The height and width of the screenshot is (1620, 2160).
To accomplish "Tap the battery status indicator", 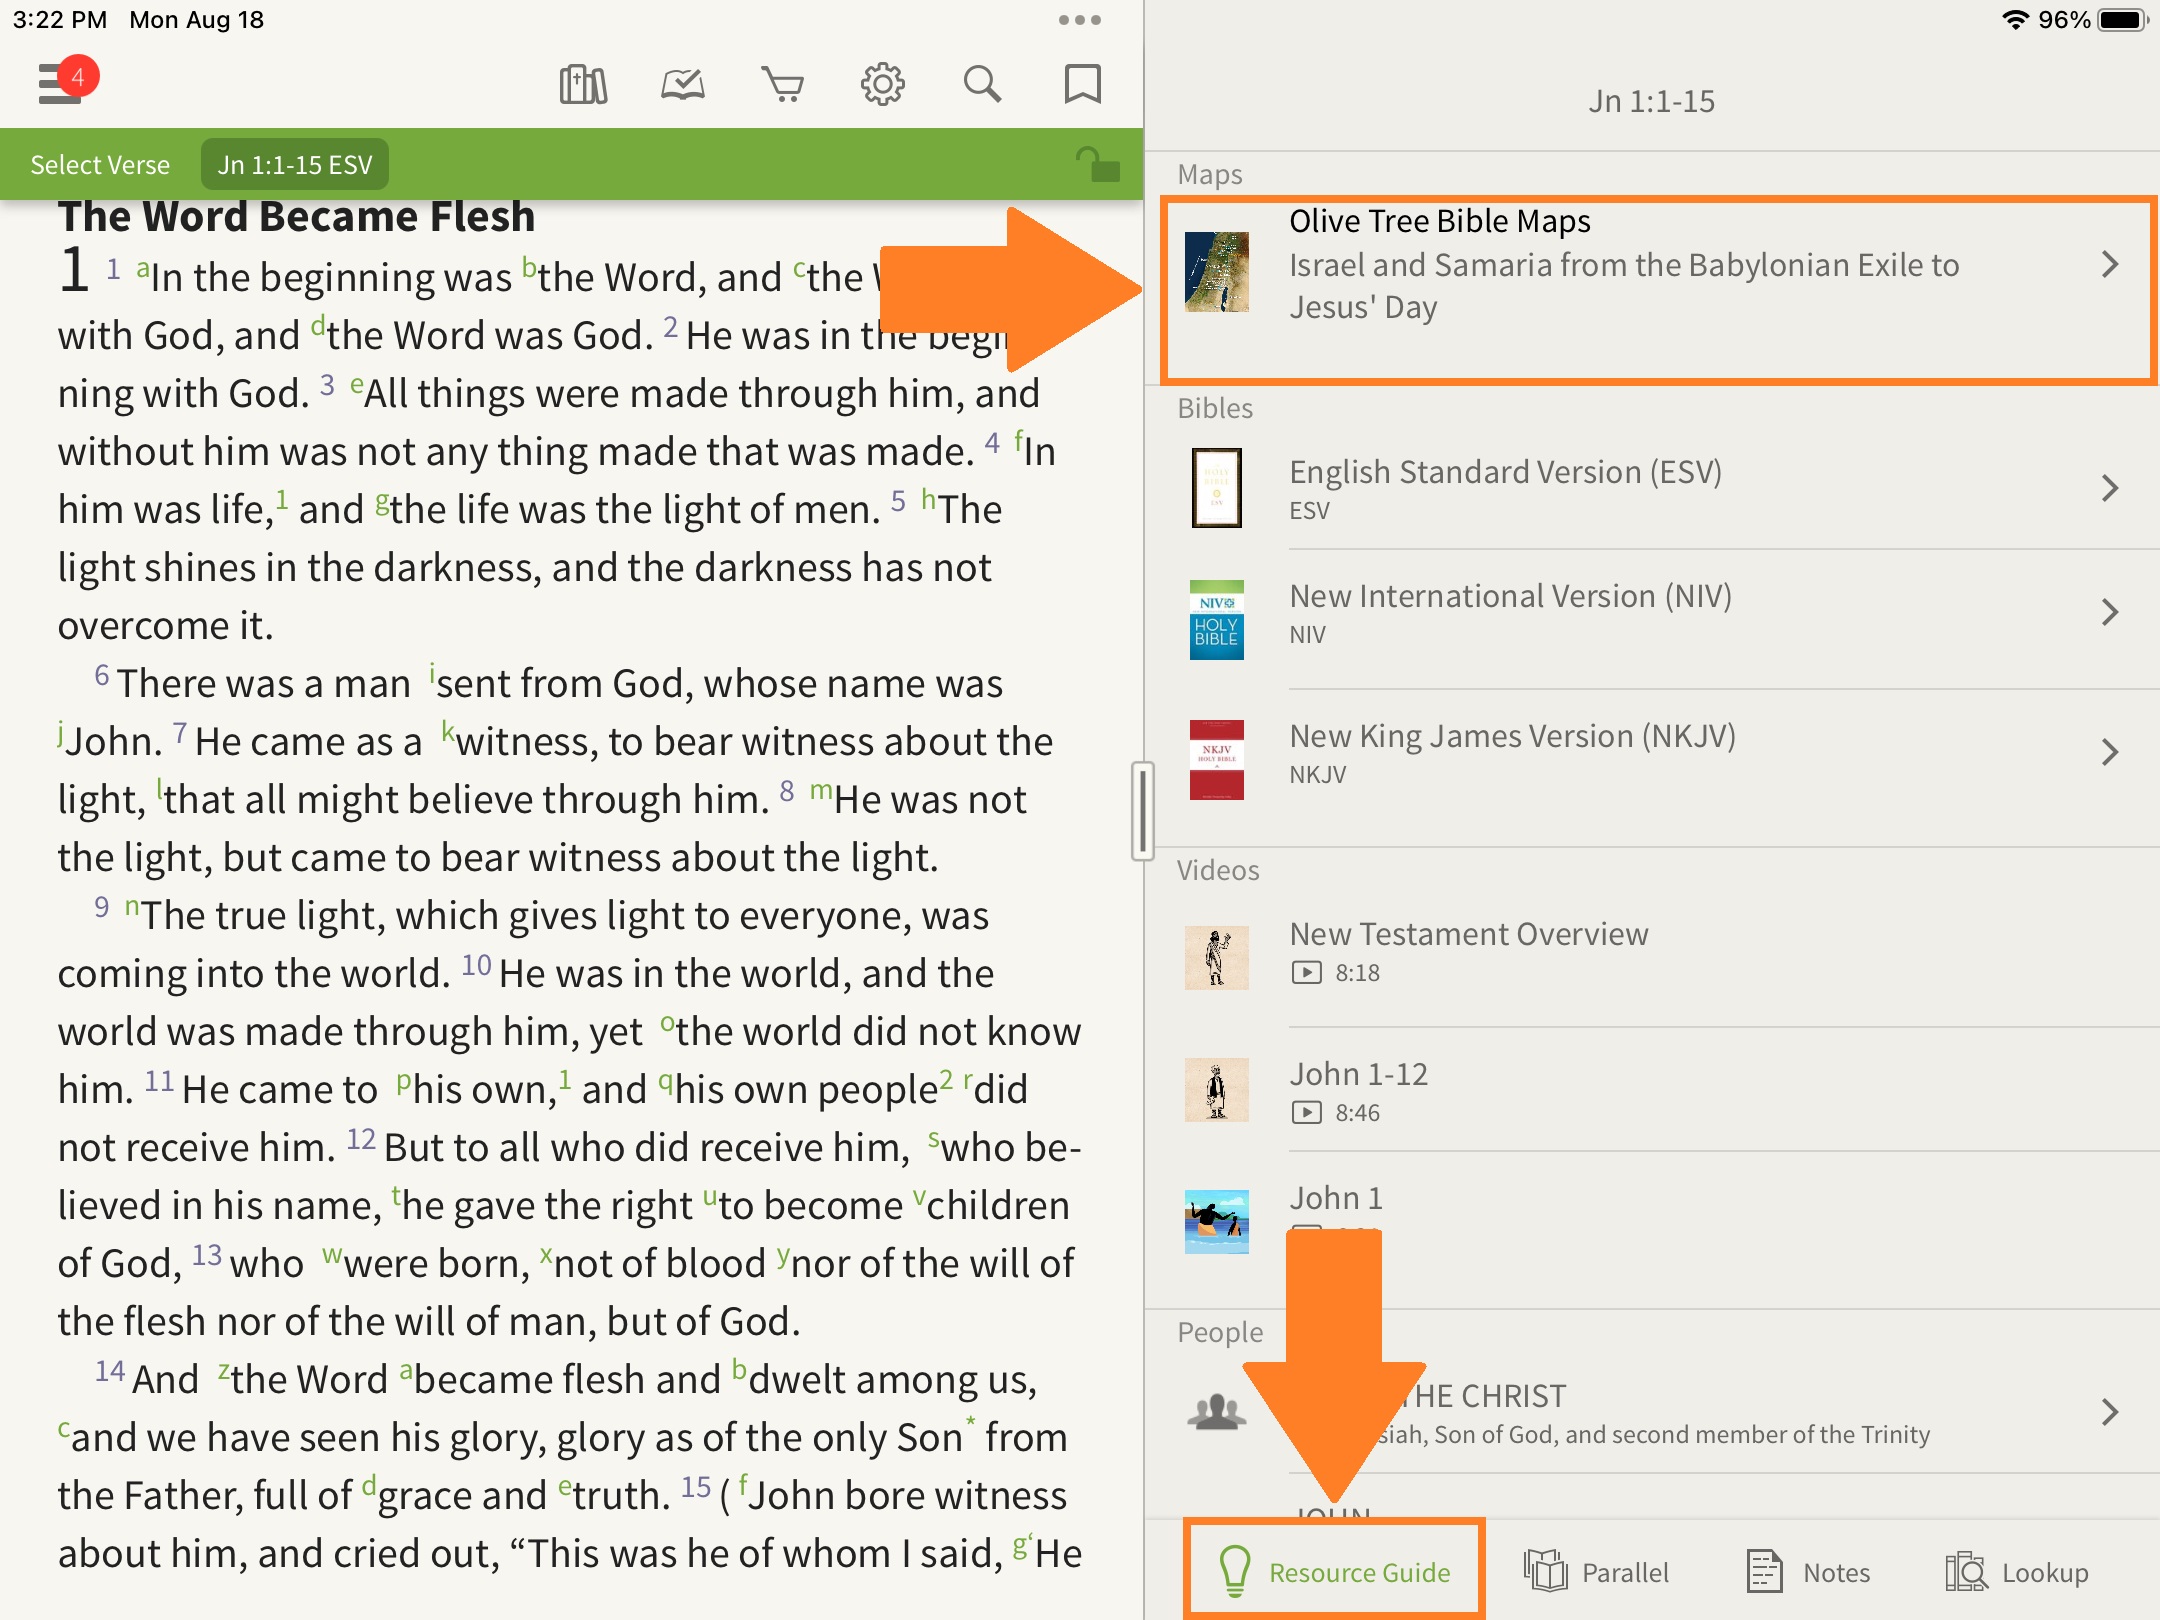I will click(2123, 20).
